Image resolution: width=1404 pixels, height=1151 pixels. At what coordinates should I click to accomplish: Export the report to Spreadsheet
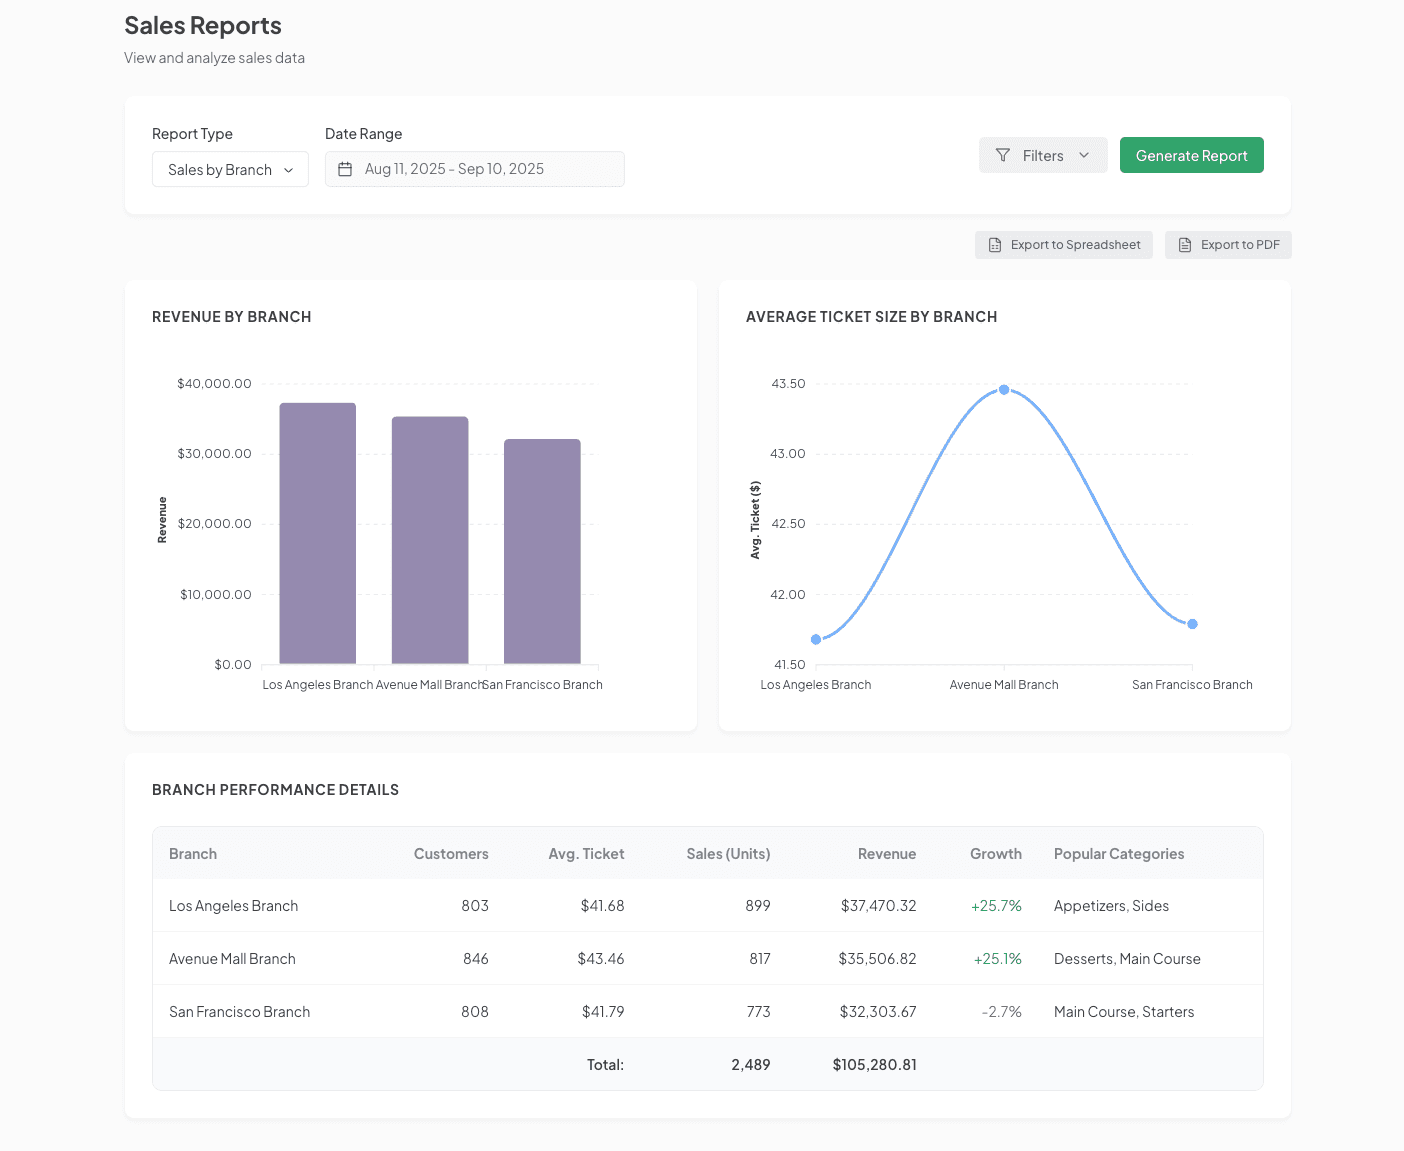(x=1063, y=245)
